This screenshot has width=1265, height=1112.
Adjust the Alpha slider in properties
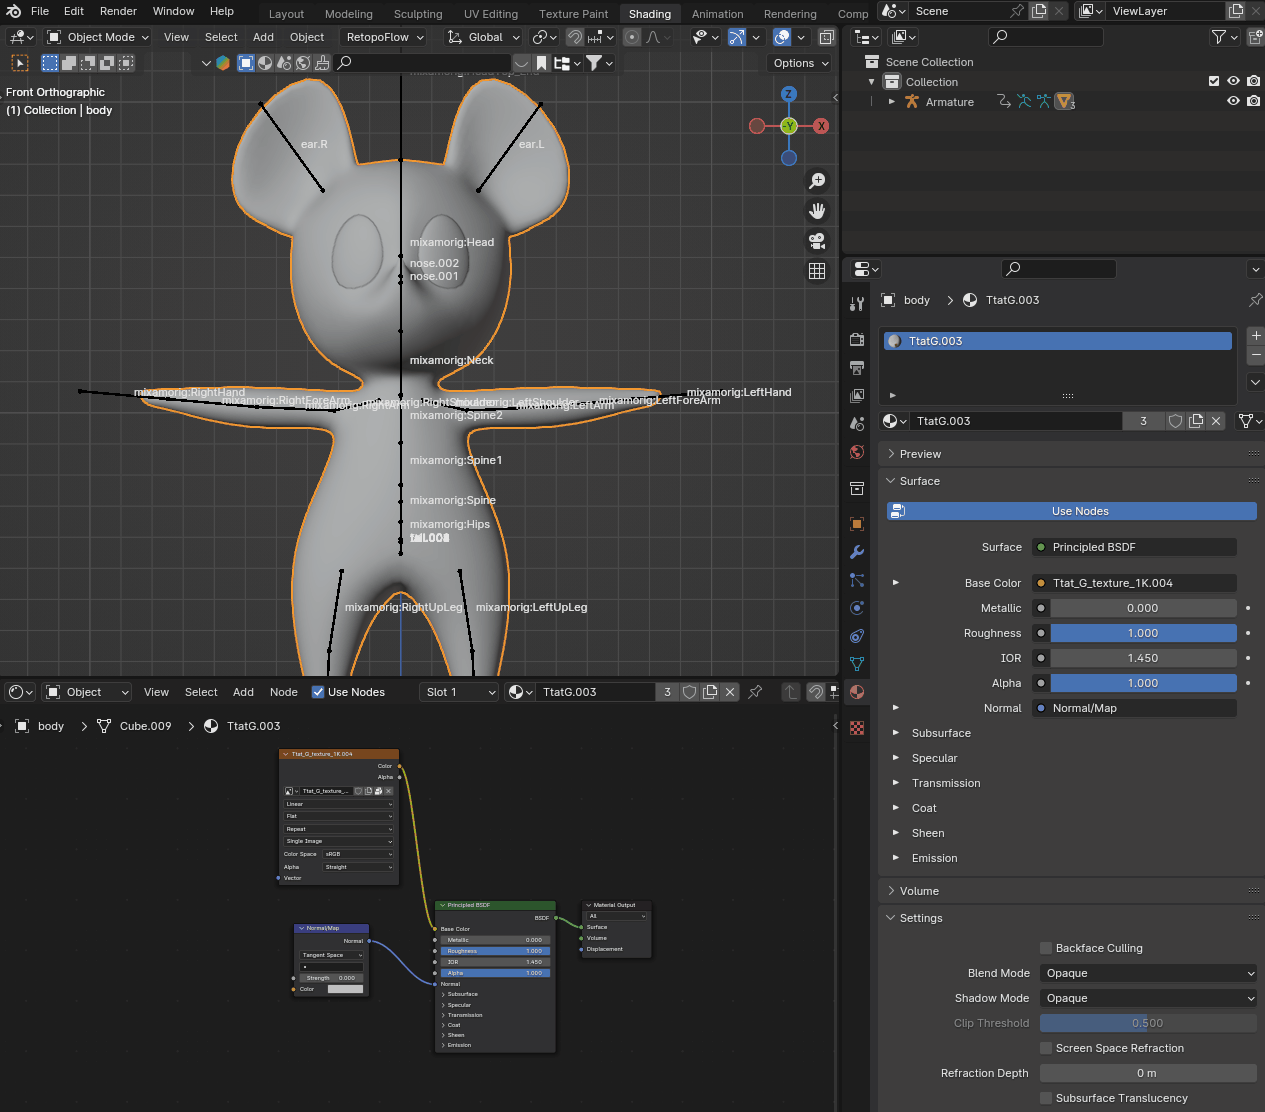(1143, 683)
